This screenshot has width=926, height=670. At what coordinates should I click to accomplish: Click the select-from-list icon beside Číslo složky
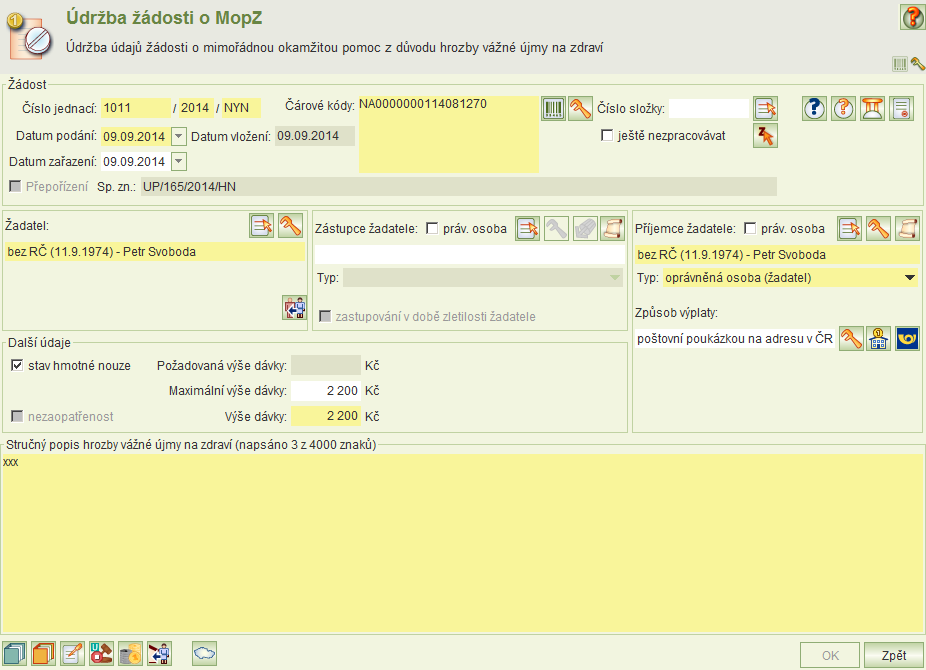(765, 109)
